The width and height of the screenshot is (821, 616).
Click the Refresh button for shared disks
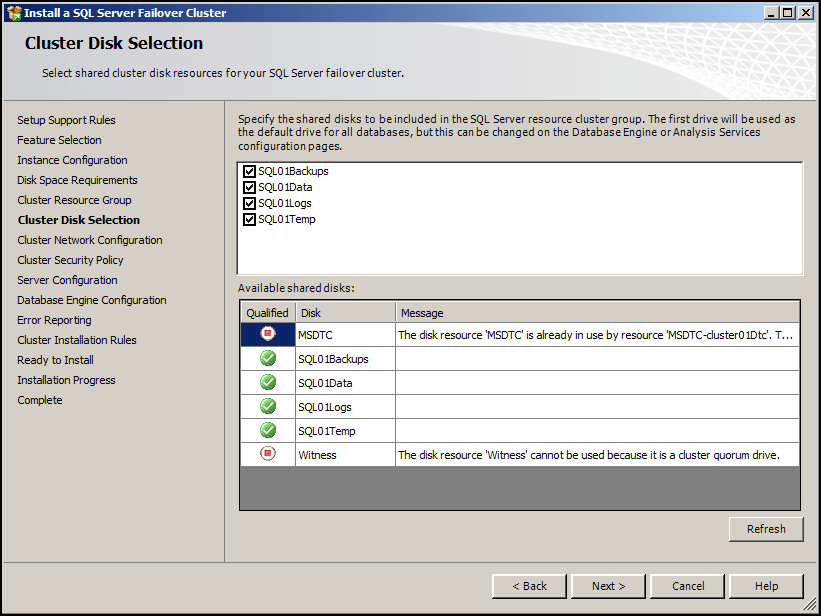766,529
